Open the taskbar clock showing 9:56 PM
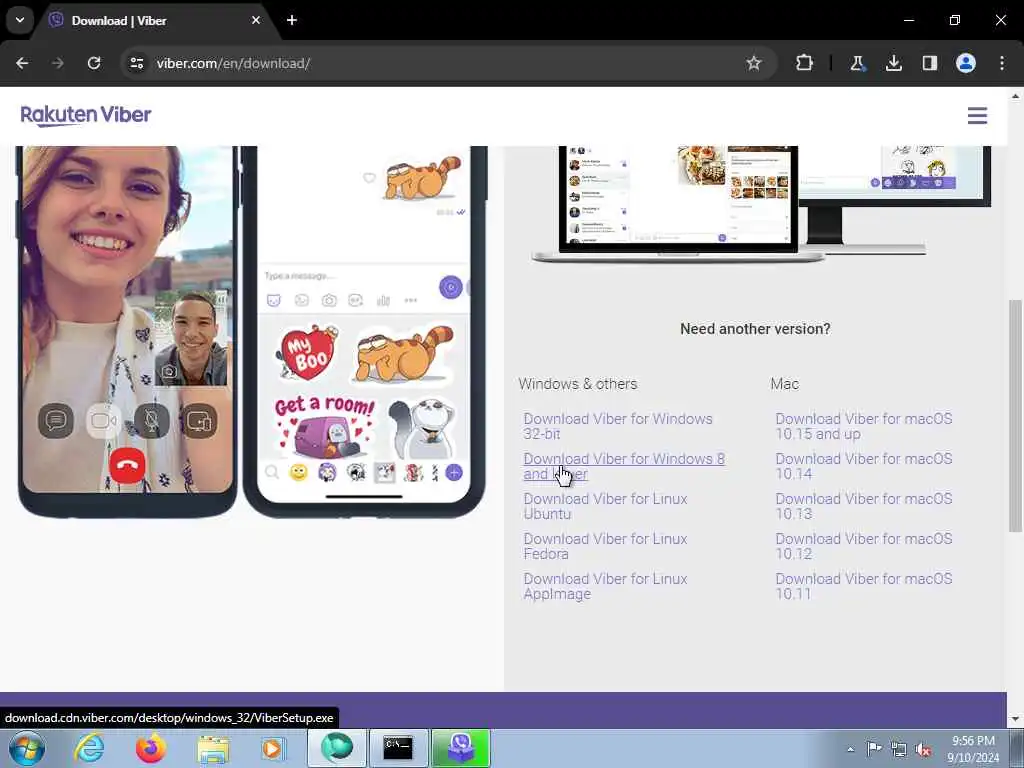Image resolution: width=1024 pixels, height=768 pixels. (973, 749)
